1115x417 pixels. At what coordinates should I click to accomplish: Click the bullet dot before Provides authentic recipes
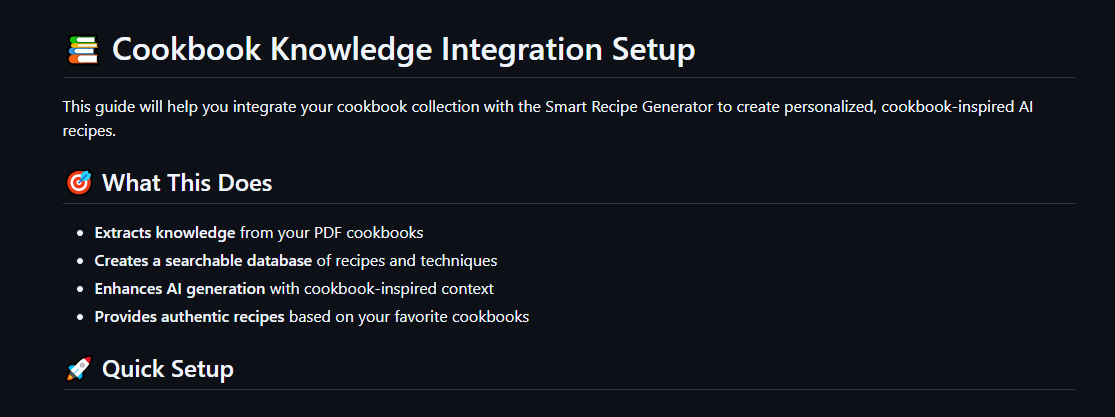[81, 317]
